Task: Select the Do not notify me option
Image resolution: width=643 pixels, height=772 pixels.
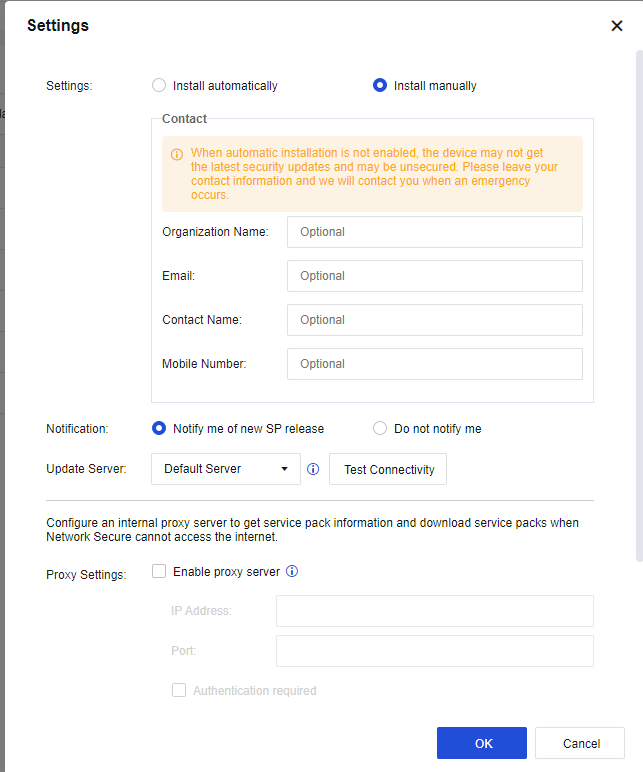Action: 380,429
